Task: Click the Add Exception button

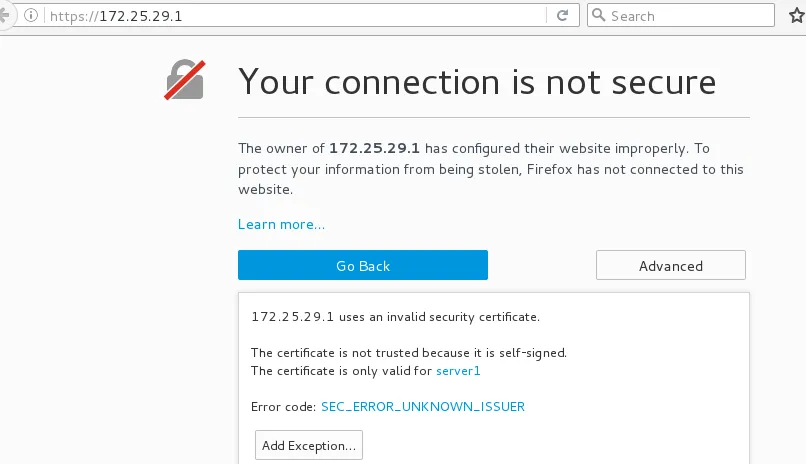Action: (x=308, y=445)
